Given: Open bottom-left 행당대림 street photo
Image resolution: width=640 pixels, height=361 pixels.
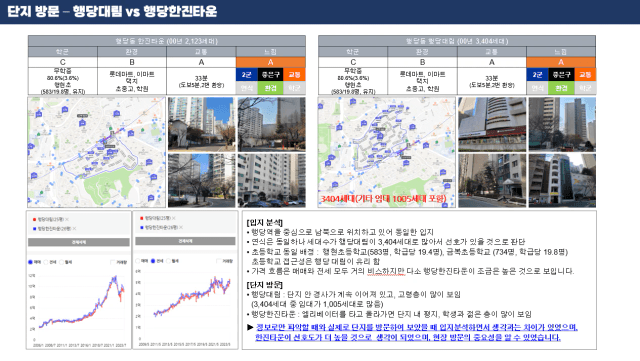Looking at the screenshot, I should pos(492,180).
